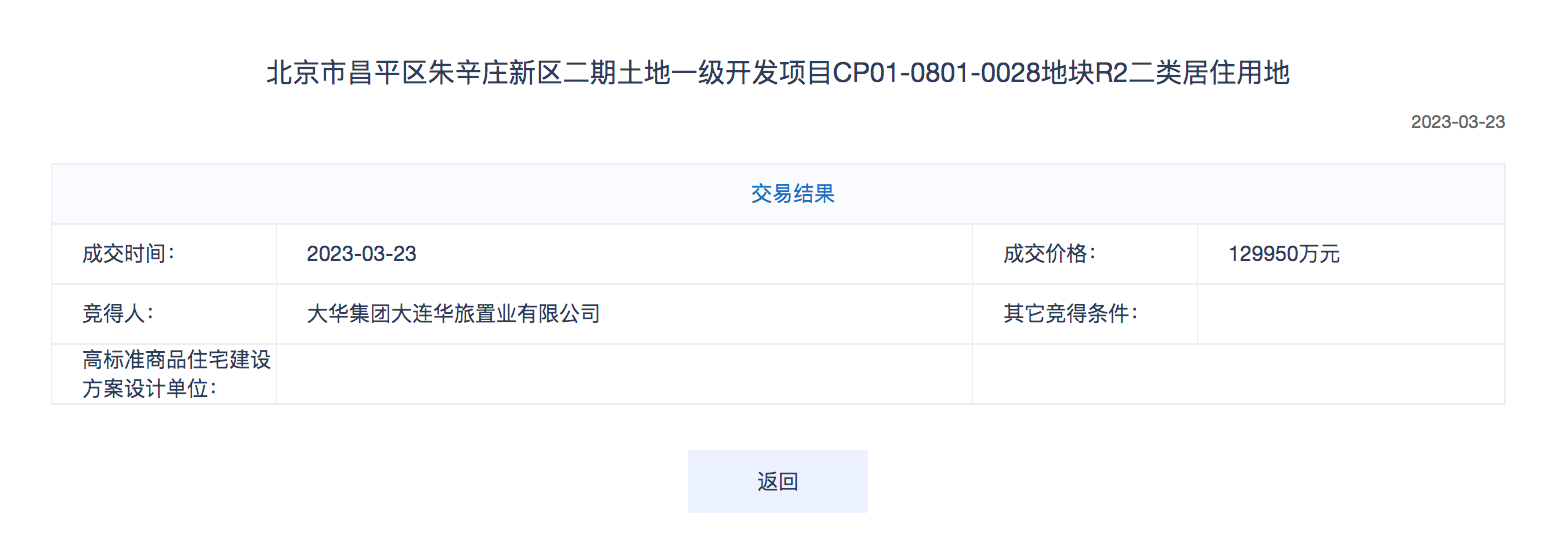The width and height of the screenshot is (1552, 556).
Task: Click the 成交时间 value 2023-03-23
Action: click(361, 254)
